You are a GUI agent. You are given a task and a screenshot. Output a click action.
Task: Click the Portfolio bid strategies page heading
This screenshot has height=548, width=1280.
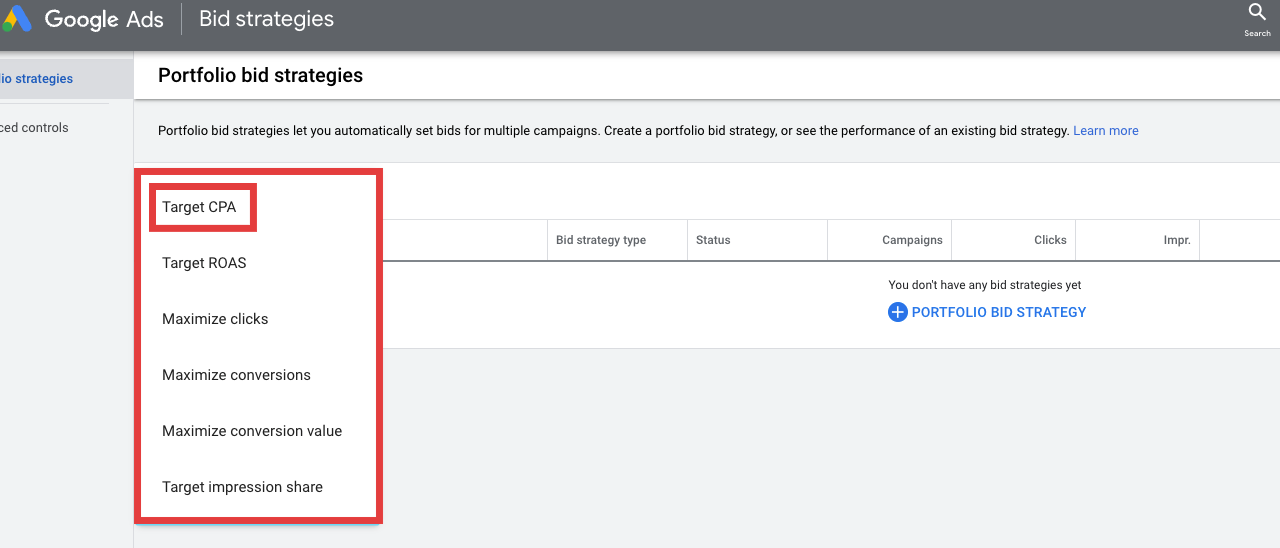260,75
